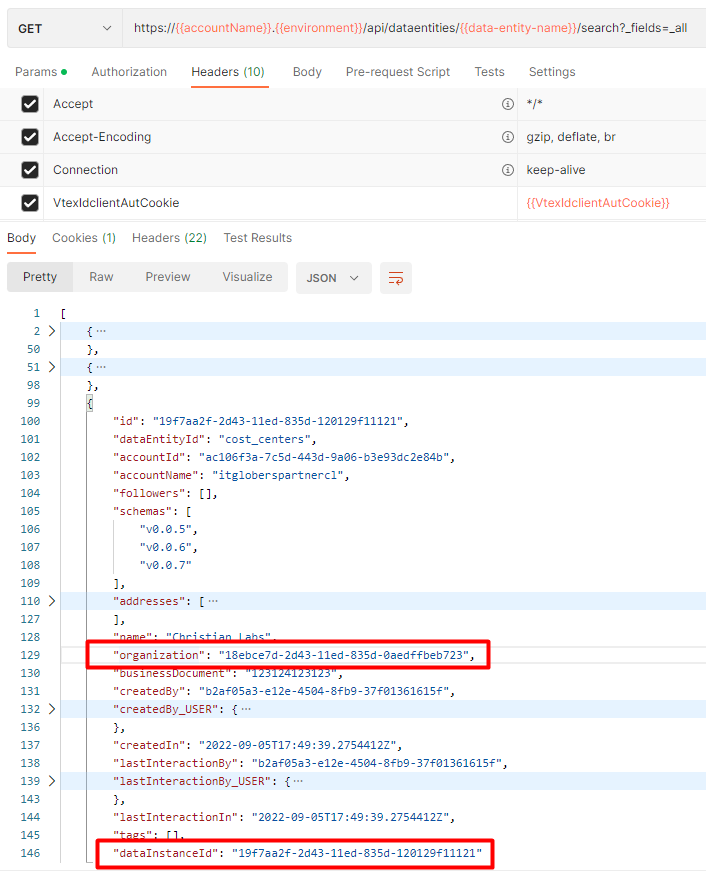706x879 pixels.
Task: Switch to Raw response view
Action: point(101,277)
